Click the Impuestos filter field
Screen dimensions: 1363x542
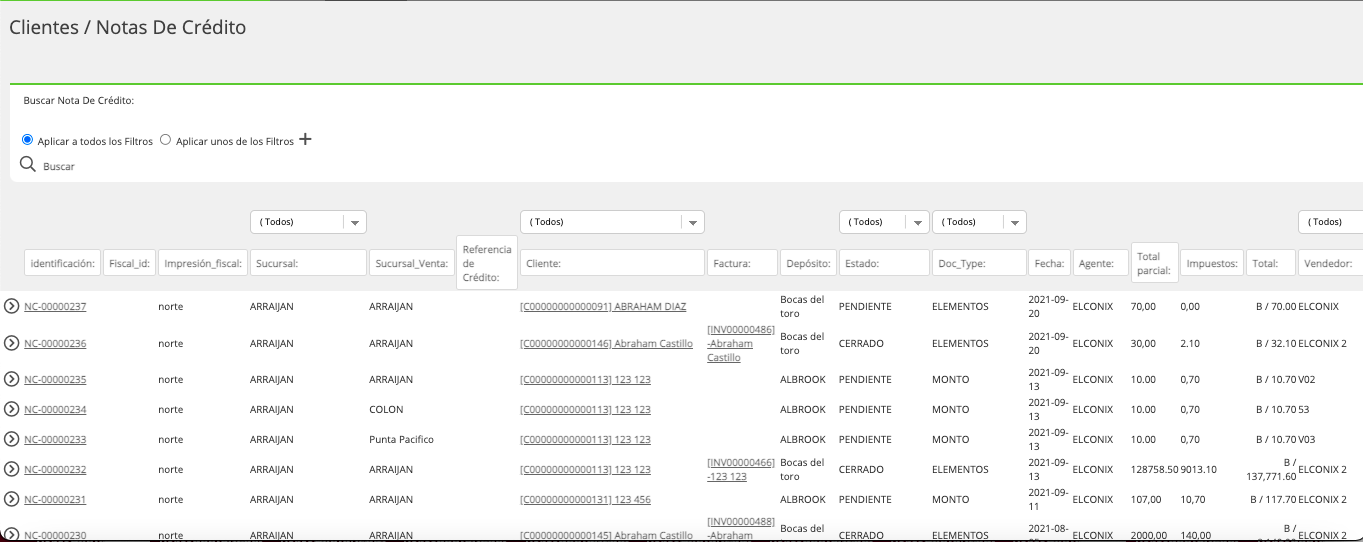click(x=1212, y=263)
